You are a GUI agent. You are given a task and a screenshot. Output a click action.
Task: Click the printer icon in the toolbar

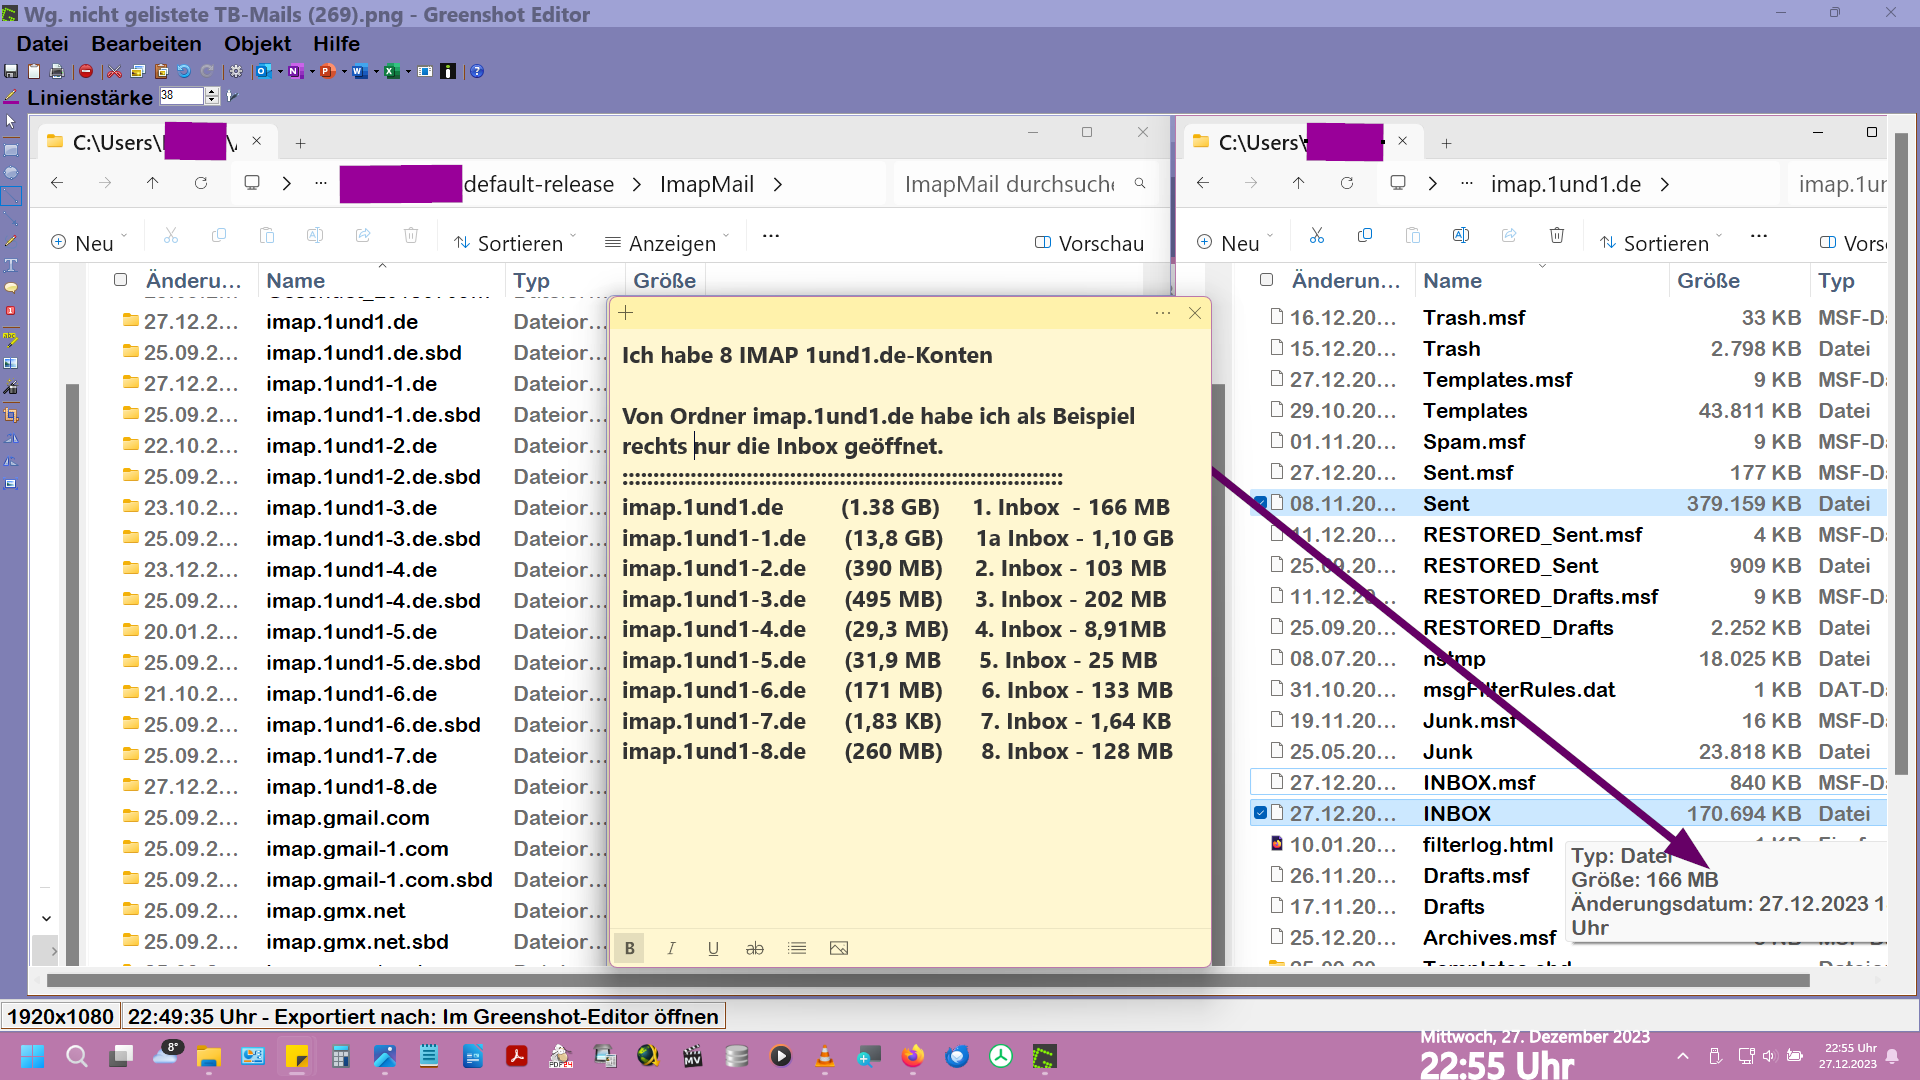[57, 71]
